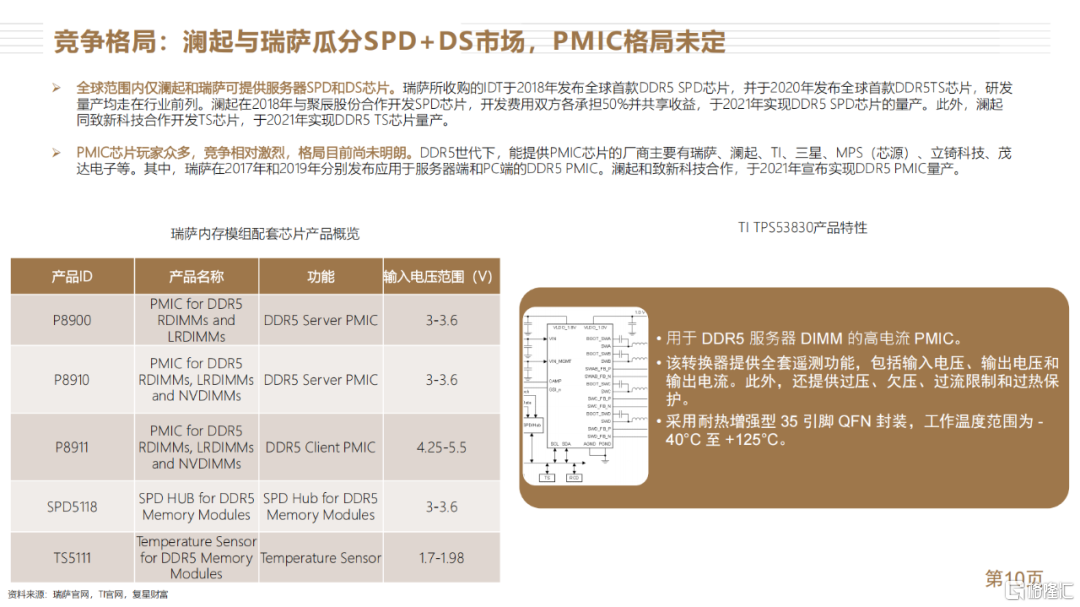Click the "P8900" product ID cell
Screen dimensions: 1080x607
coord(72,320)
